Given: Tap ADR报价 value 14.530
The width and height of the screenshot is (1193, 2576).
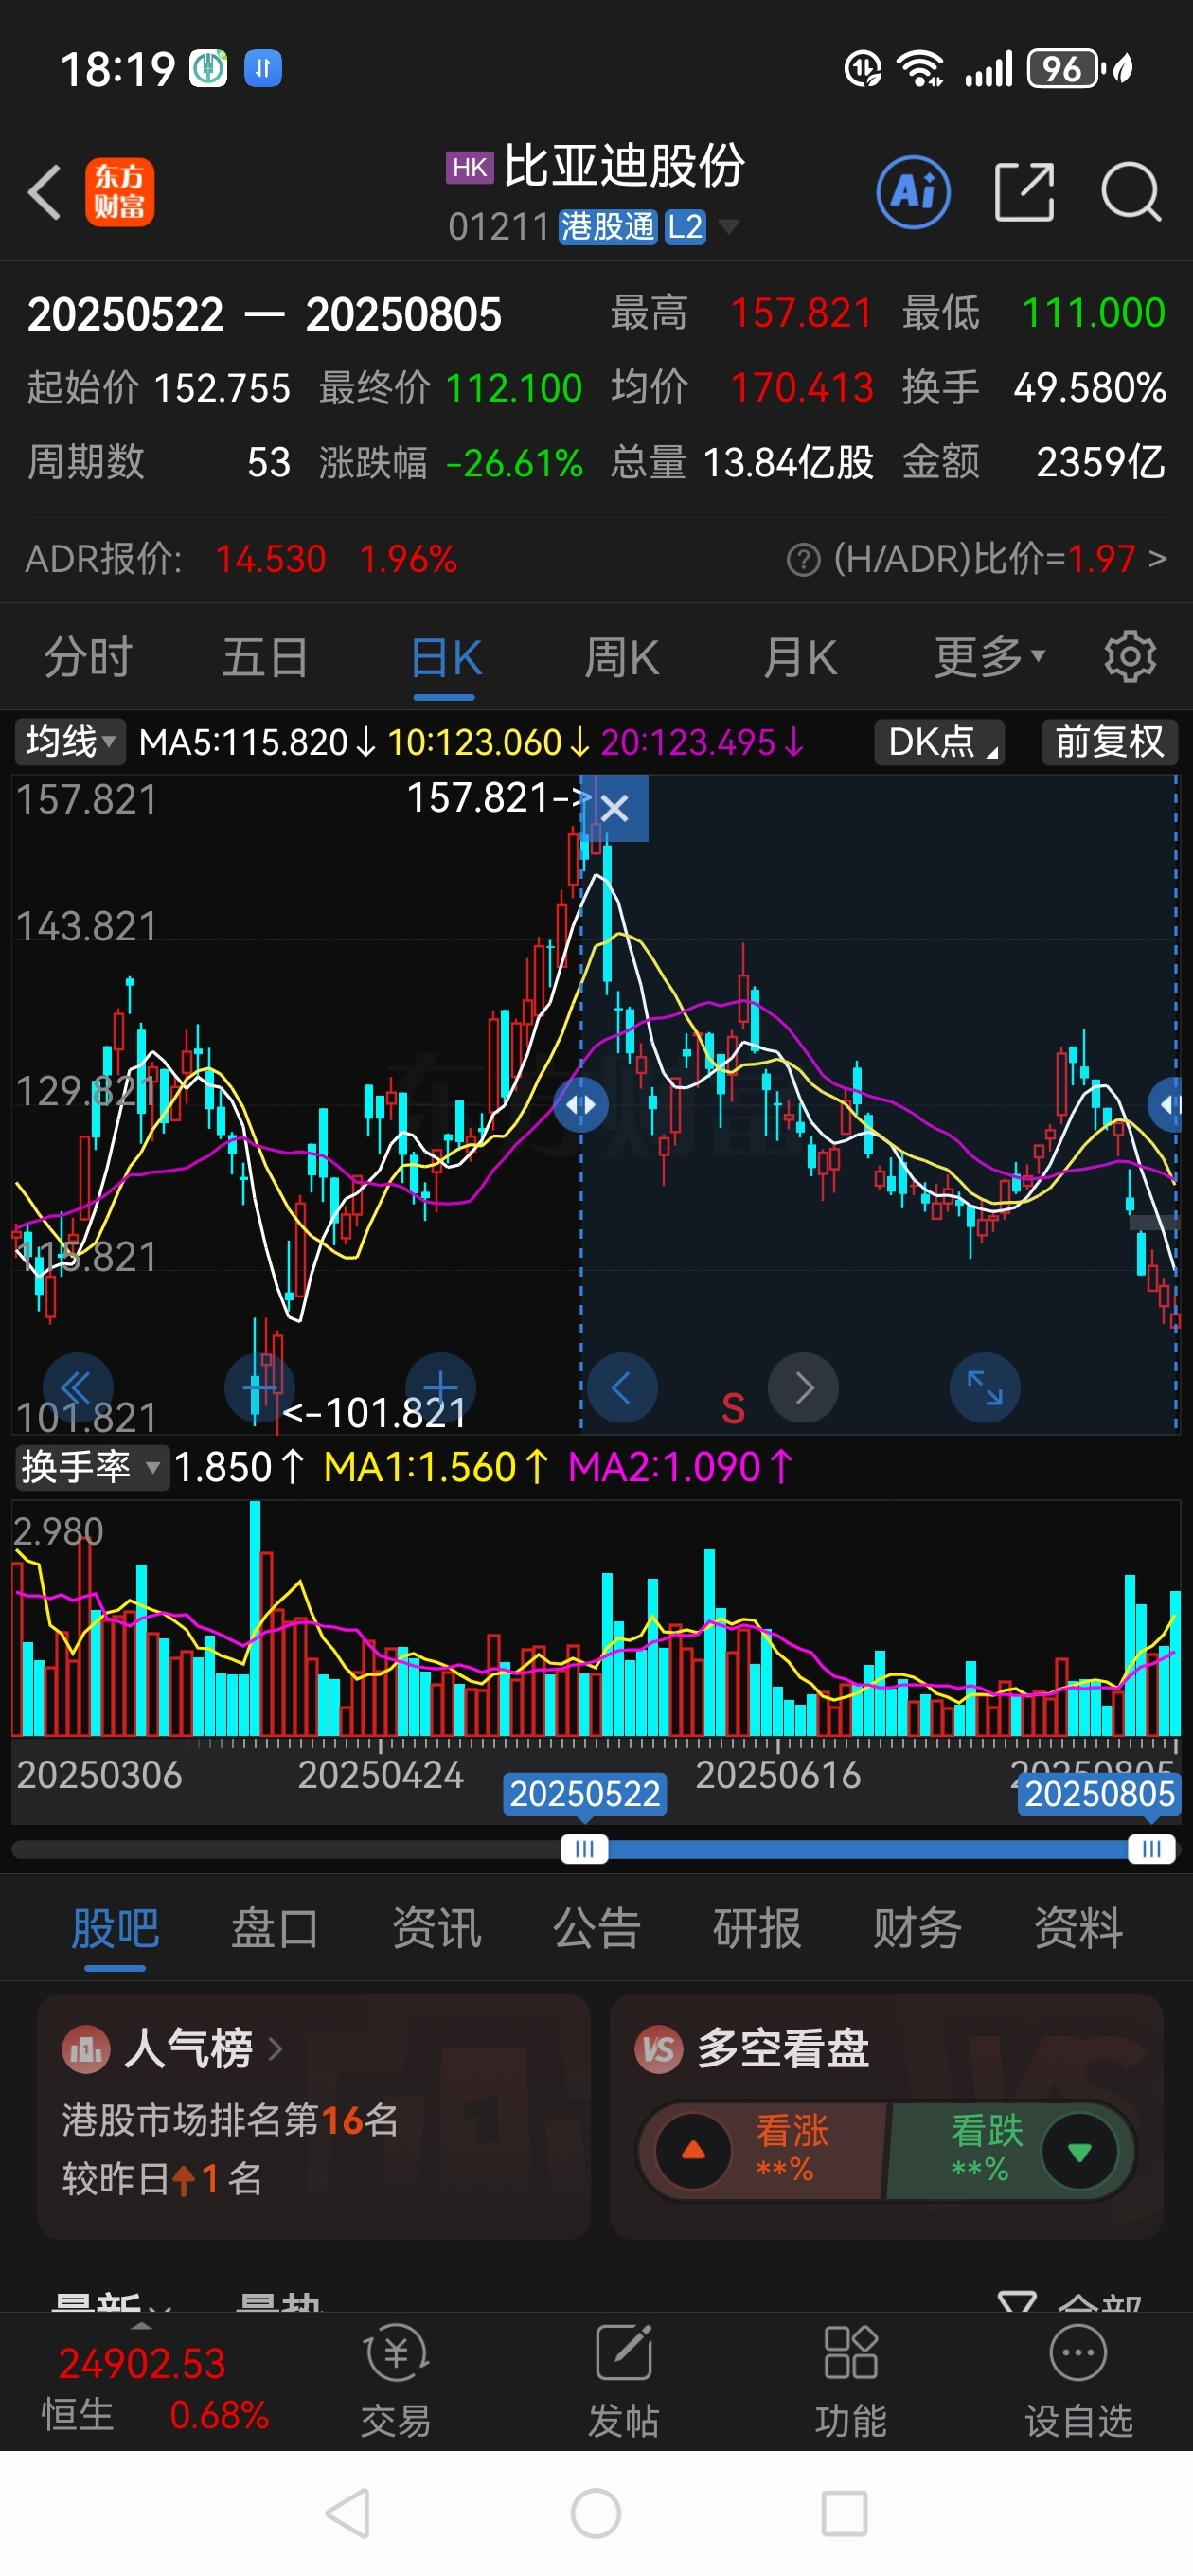Looking at the screenshot, I should click(271, 559).
